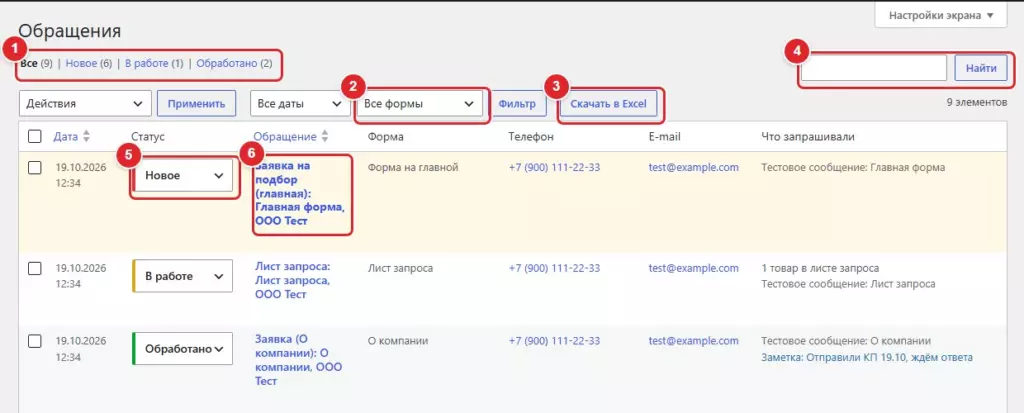Click sort arrows next to Обращение
This screenshot has width=1024, height=413.
pyautogui.click(x=325, y=137)
